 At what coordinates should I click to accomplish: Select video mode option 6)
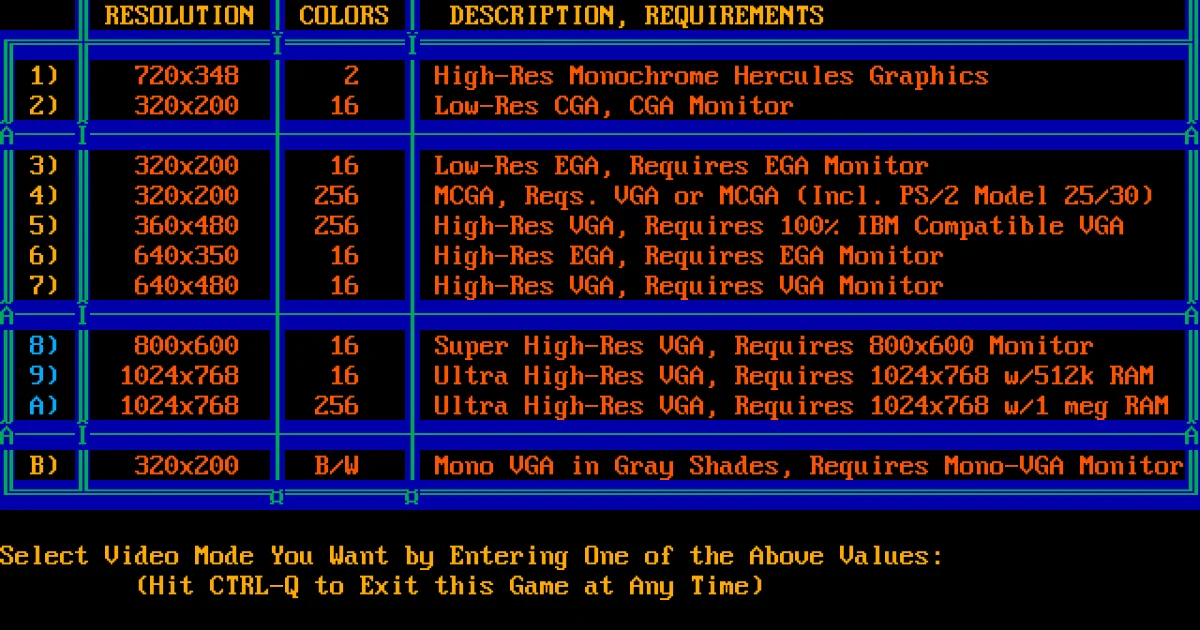43,256
